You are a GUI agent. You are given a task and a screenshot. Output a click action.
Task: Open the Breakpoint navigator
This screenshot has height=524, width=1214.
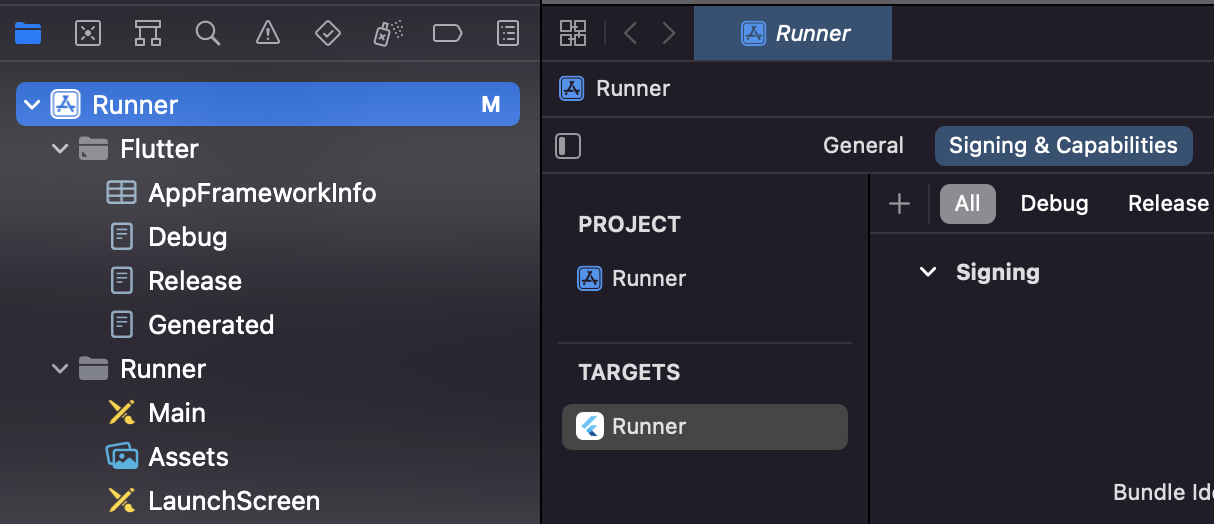click(x=447, y=33)
